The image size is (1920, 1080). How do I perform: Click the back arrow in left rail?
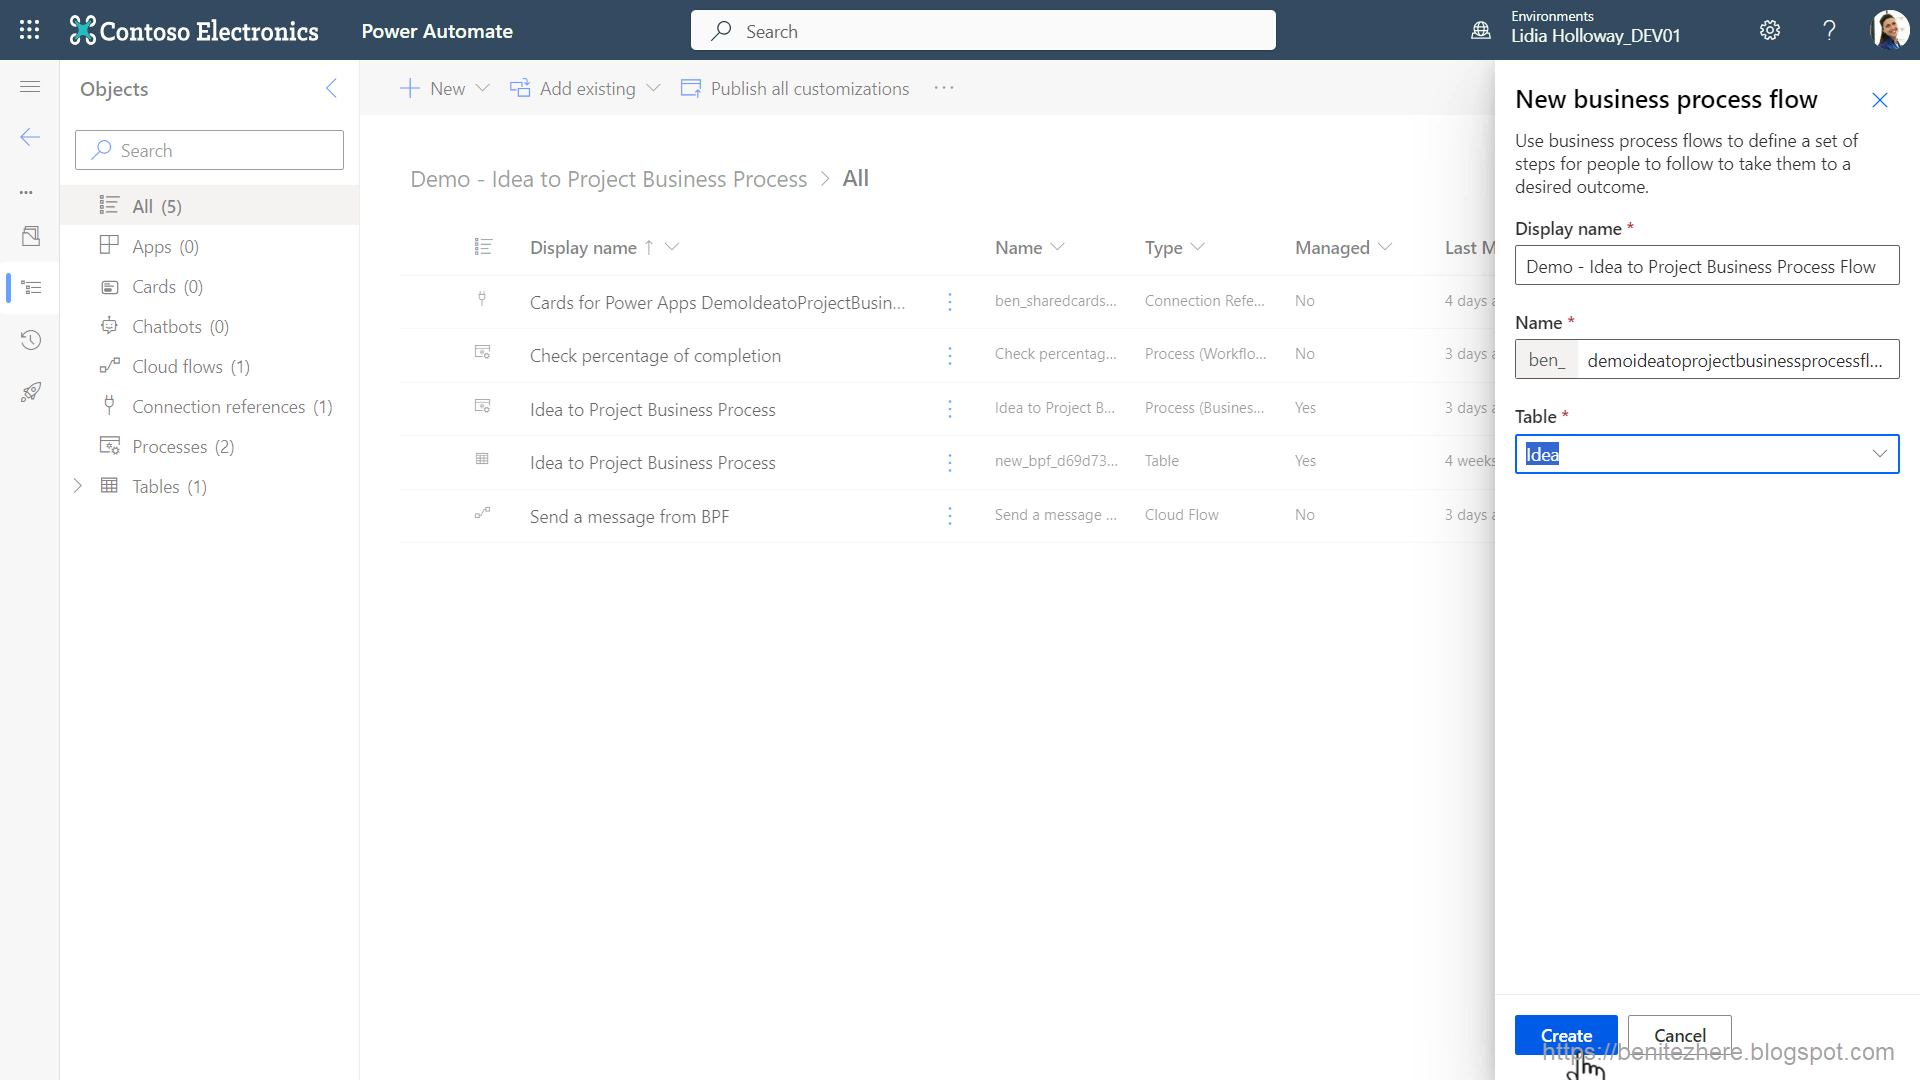pos(30,137)
